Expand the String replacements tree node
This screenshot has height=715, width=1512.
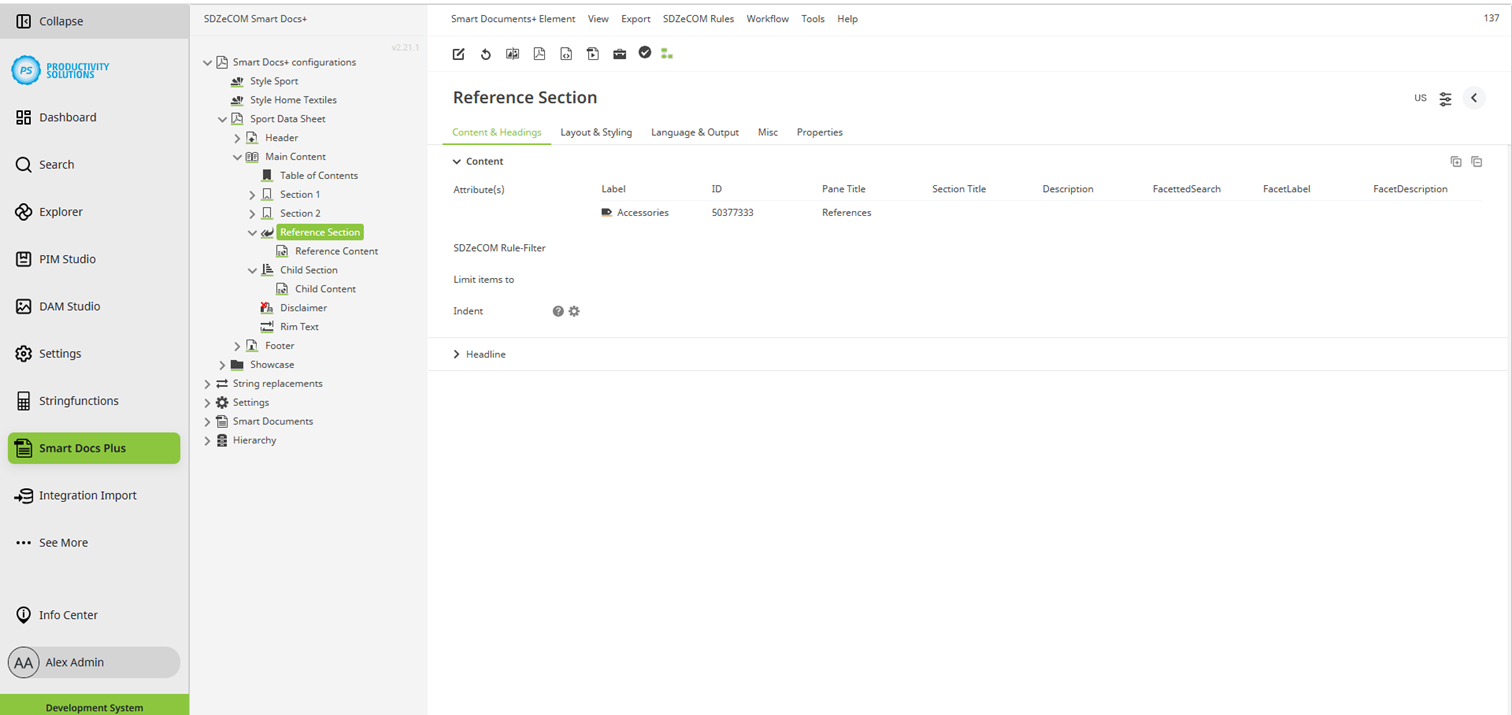[x=207, y=384]
